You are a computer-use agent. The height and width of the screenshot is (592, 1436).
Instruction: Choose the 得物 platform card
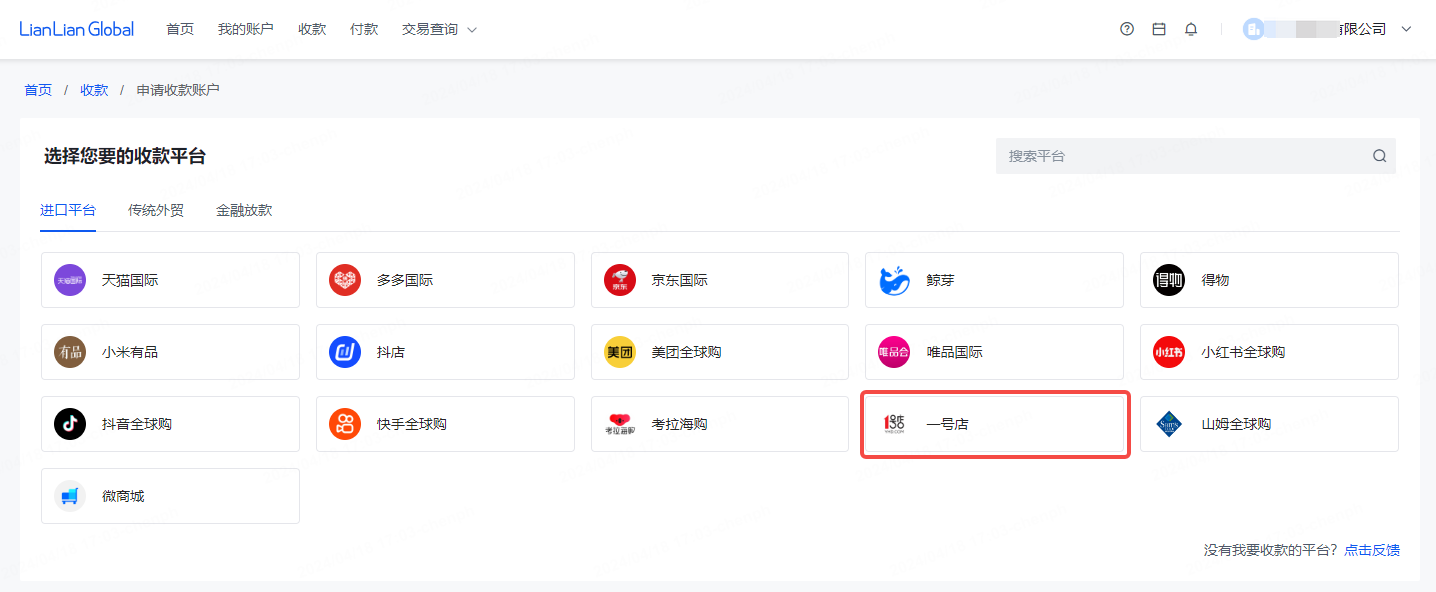[1269, 280]
